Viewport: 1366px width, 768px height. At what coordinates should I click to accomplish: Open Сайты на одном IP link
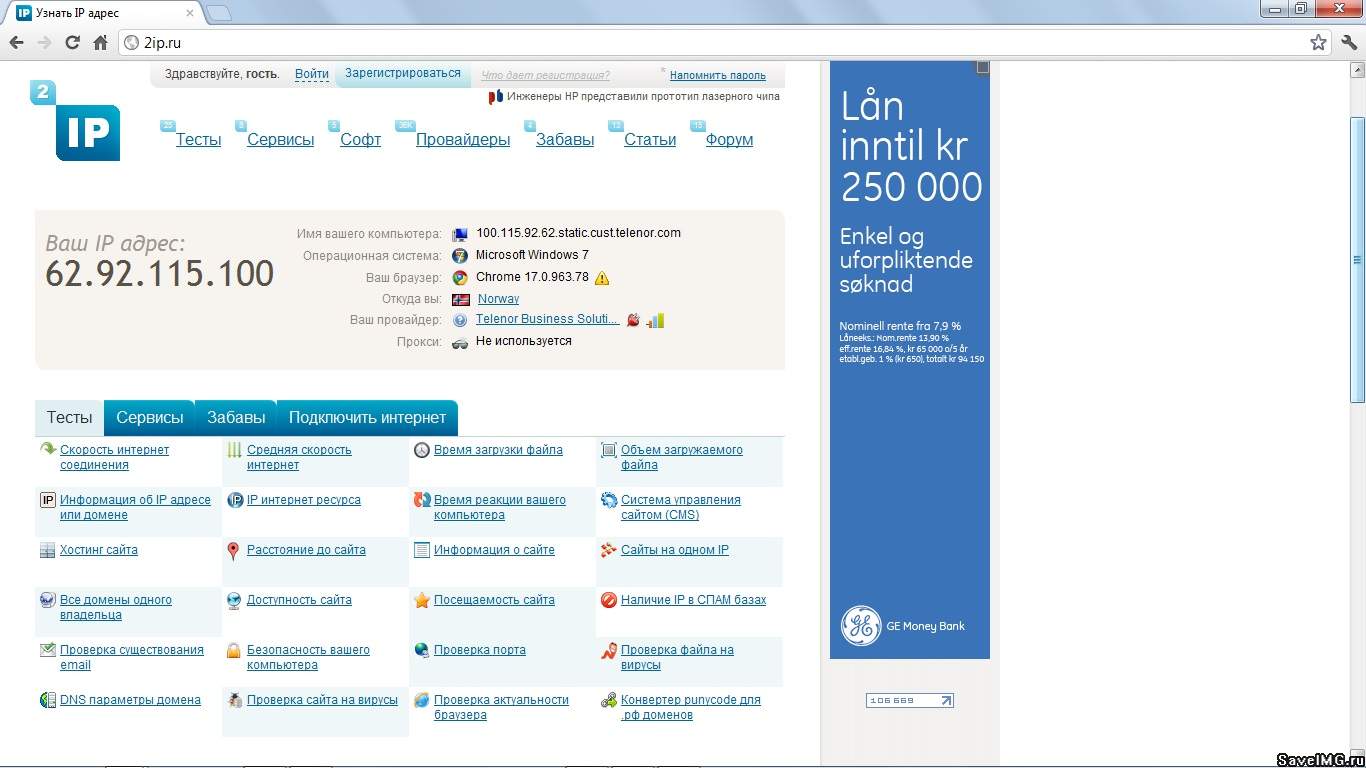674,550
